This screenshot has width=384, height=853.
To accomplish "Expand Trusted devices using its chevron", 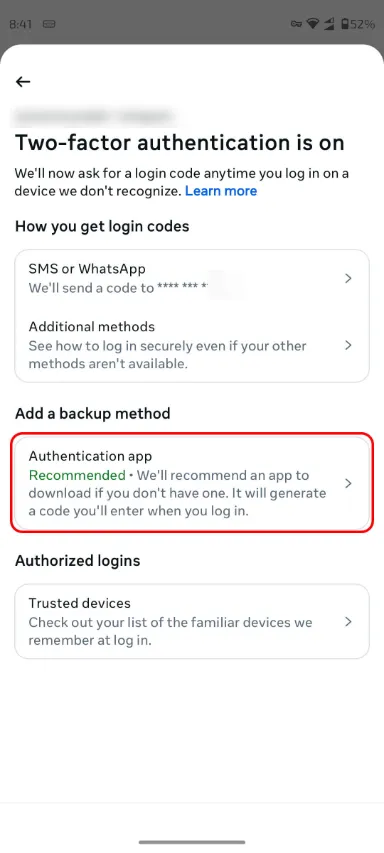I will tap(349, 622).
